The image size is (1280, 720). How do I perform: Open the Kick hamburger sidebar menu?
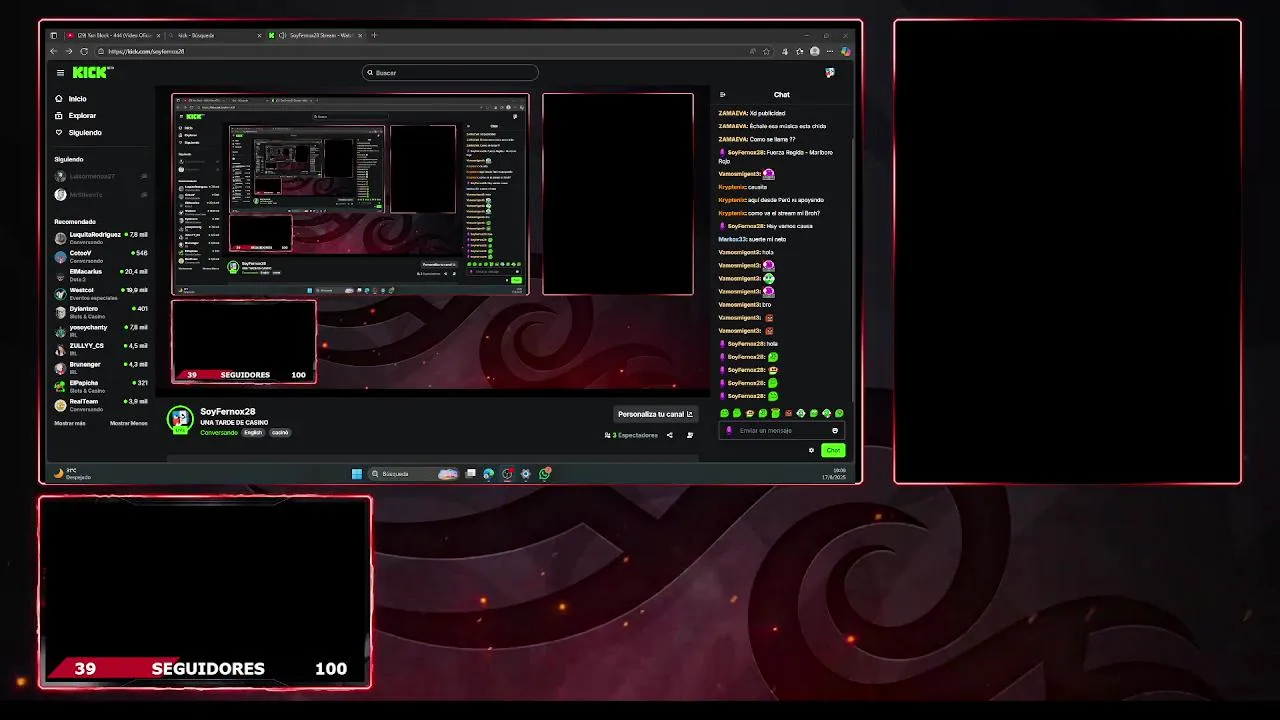click(60, 73)
